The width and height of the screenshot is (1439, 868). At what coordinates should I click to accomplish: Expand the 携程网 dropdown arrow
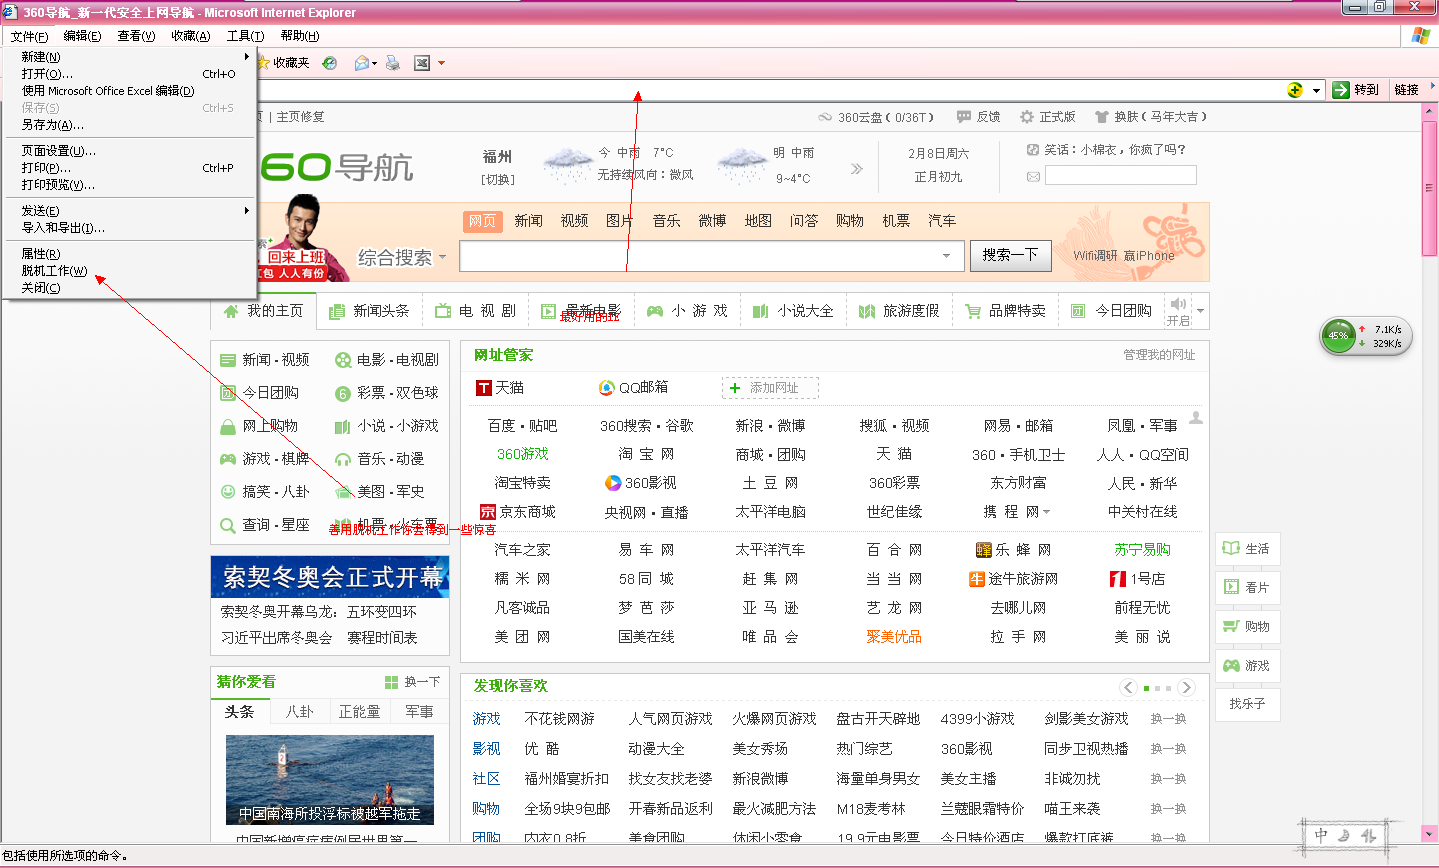pyautogui.click(x=1046, y=512)
